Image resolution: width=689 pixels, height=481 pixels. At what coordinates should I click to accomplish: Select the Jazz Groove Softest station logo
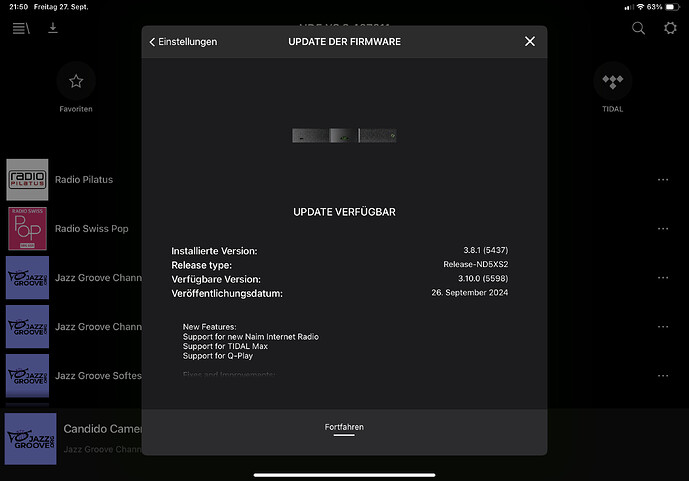pos(27,375)
